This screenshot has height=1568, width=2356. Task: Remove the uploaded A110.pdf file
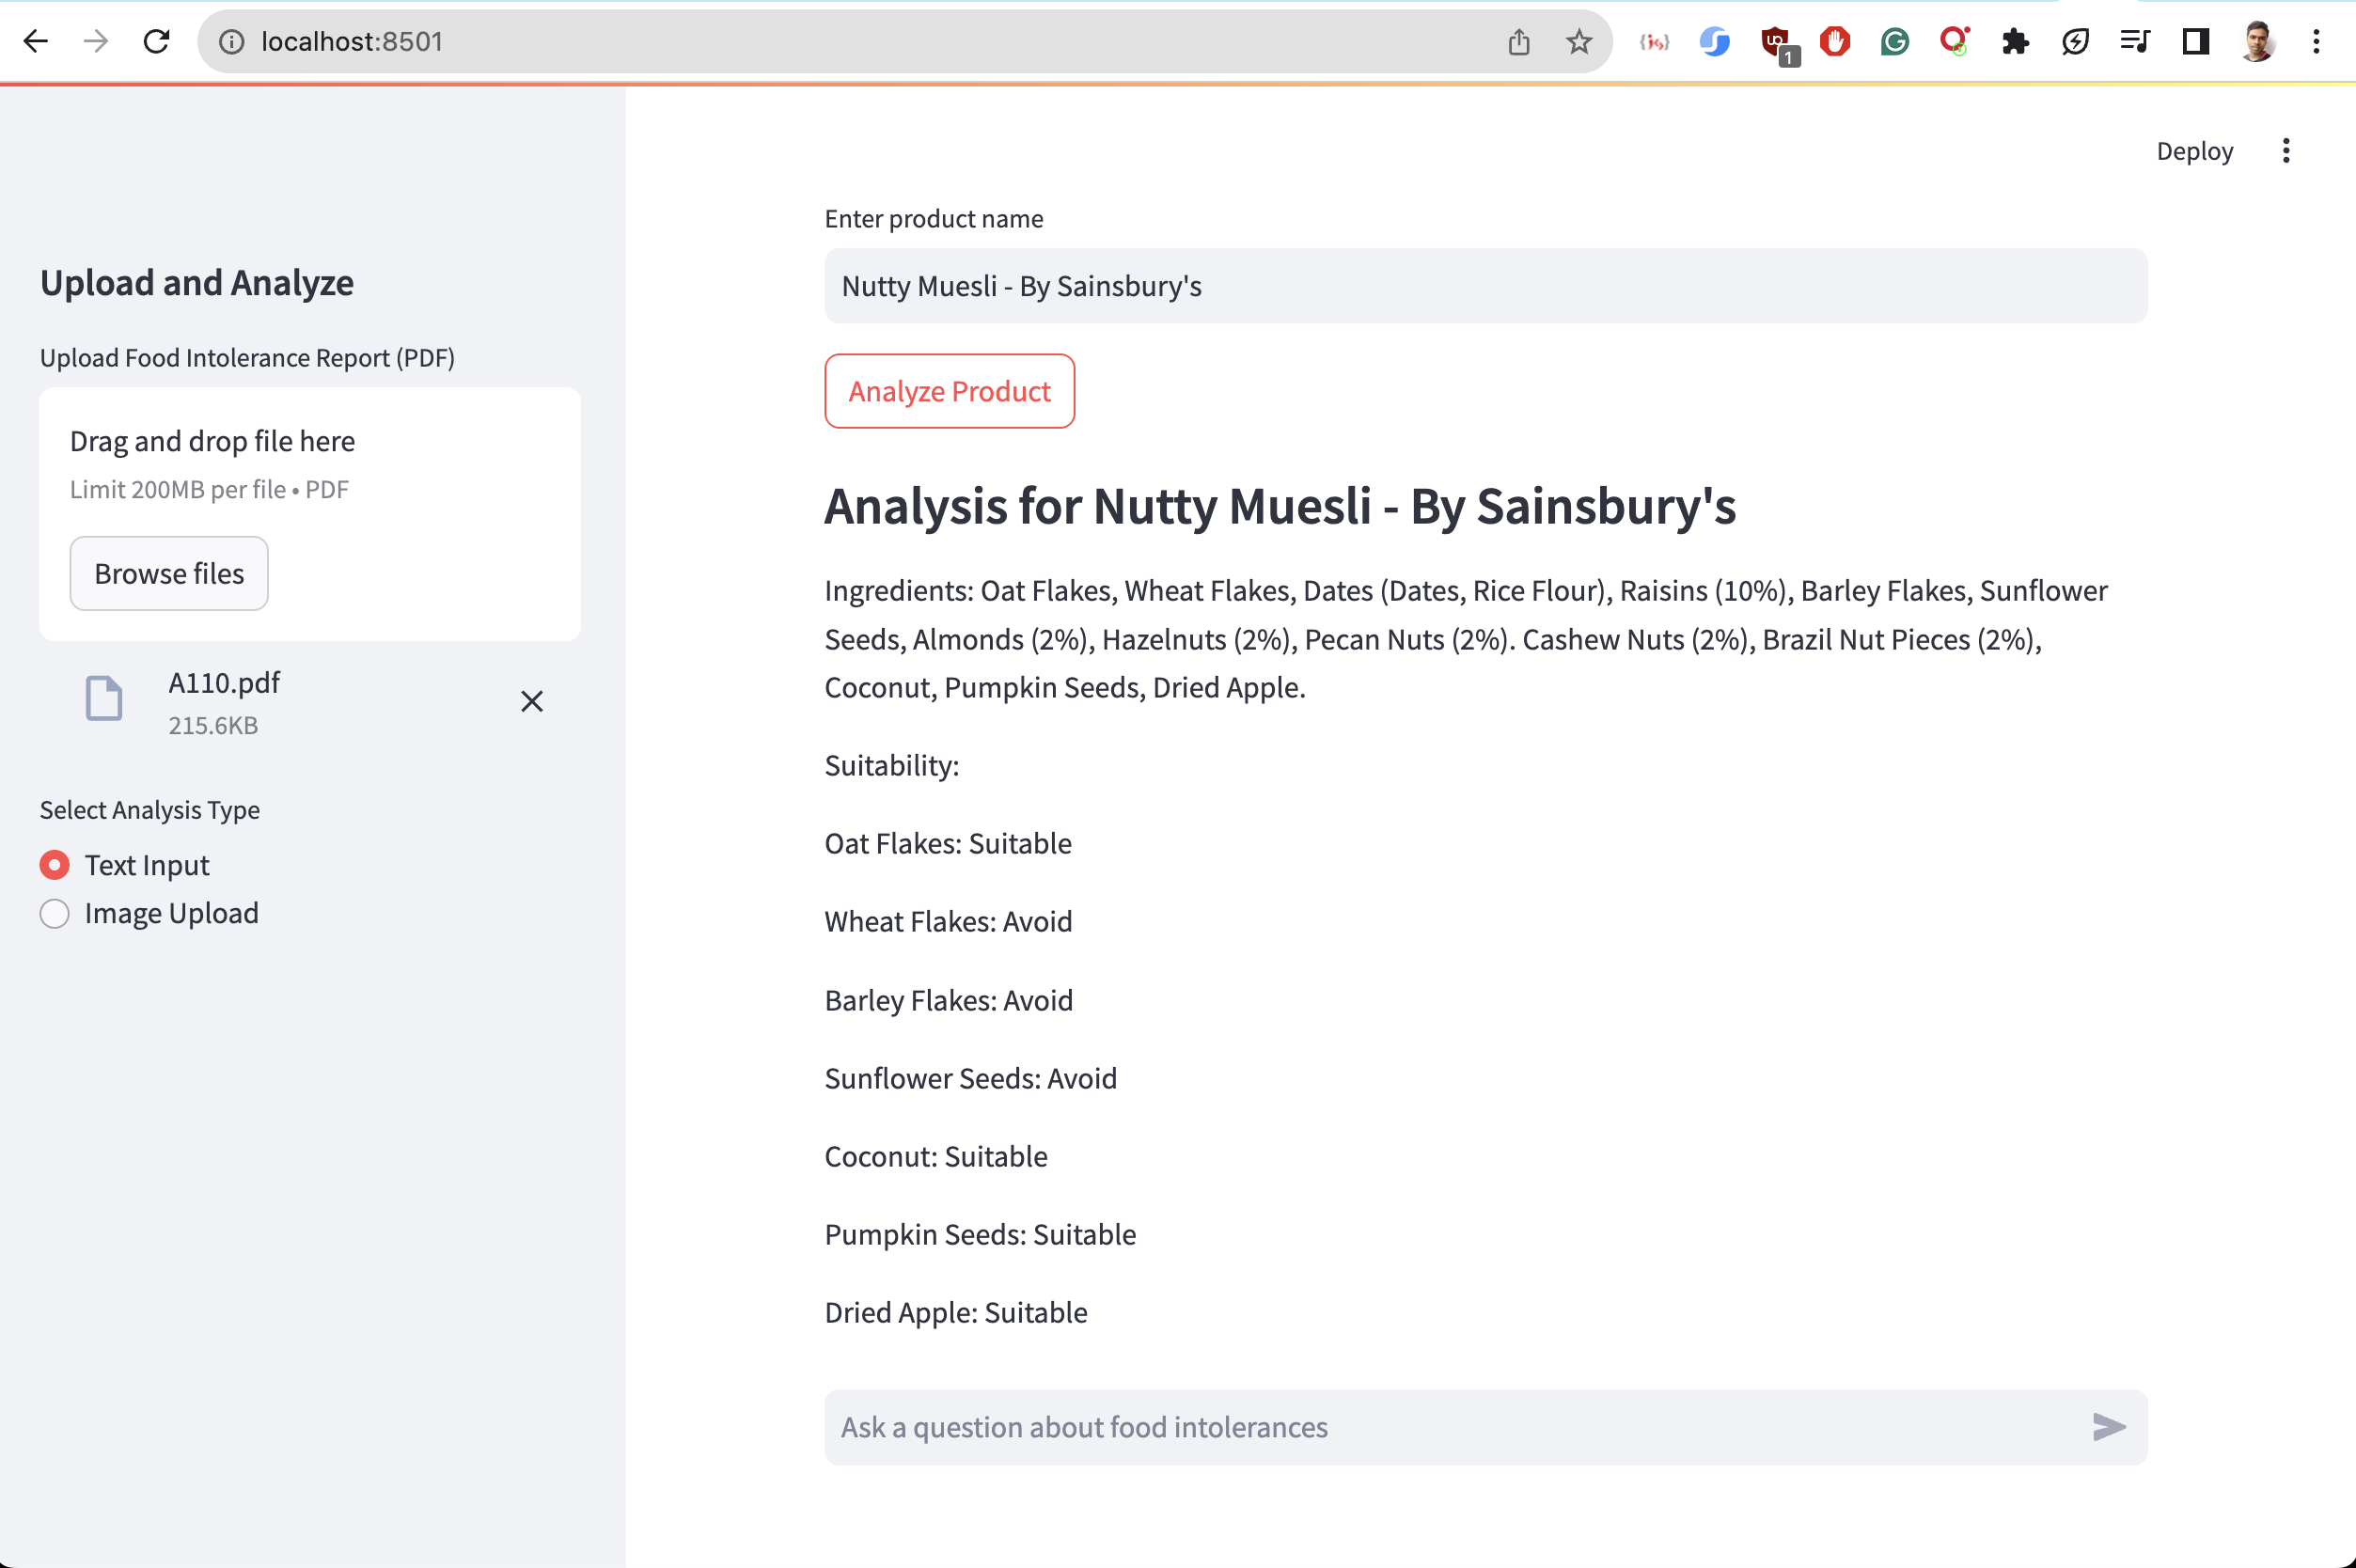(532, 701)
